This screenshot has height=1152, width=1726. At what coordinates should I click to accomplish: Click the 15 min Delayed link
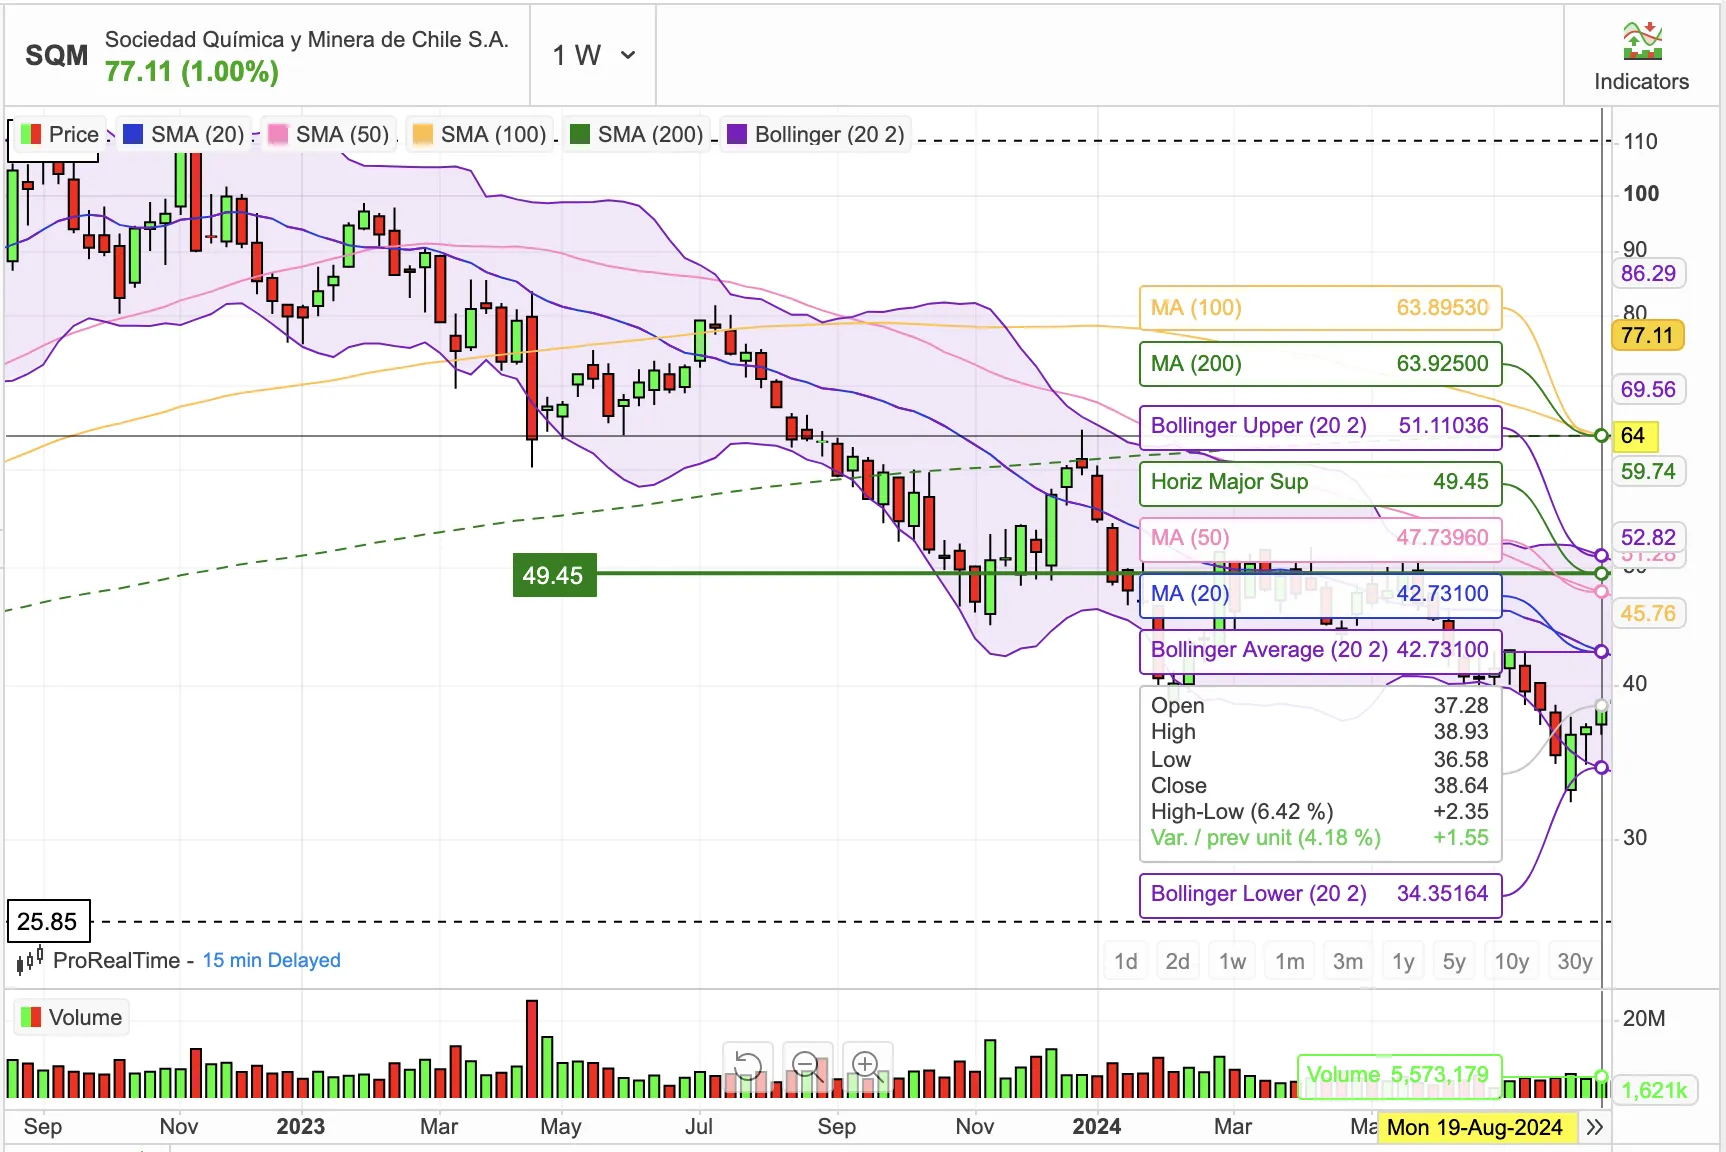pos(270,960)
